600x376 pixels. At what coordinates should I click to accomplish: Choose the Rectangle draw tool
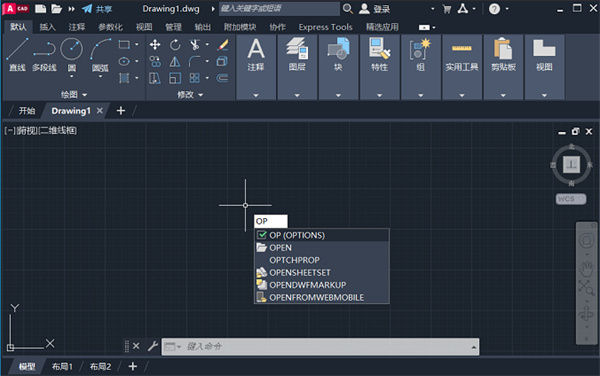(x=124, y=45)
